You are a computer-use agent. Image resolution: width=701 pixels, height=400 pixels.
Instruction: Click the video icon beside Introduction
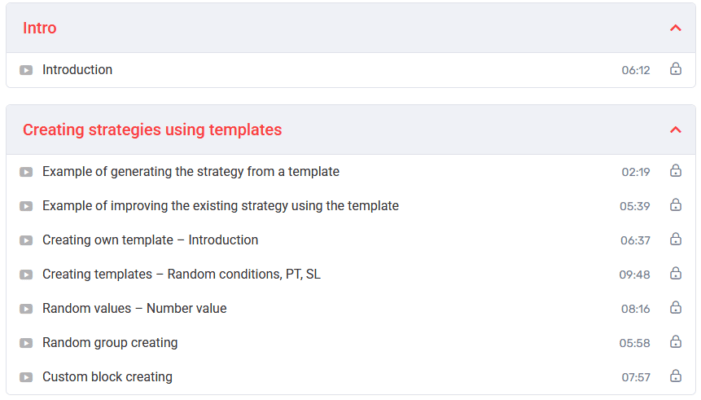26,70
